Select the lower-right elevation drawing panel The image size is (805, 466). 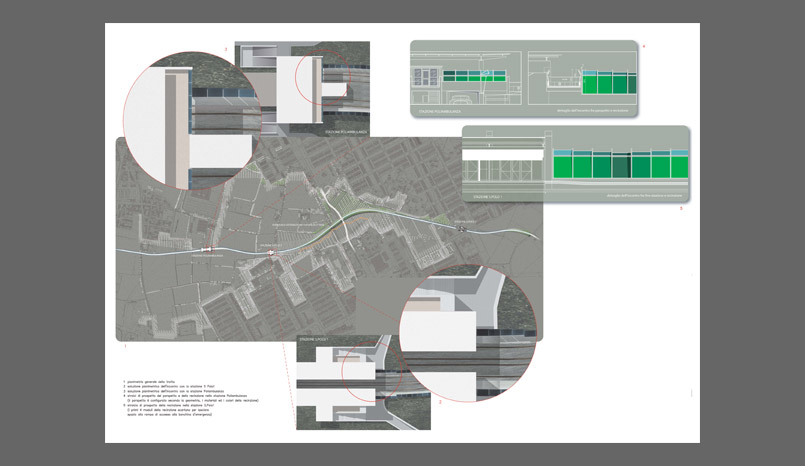point(575,164)
